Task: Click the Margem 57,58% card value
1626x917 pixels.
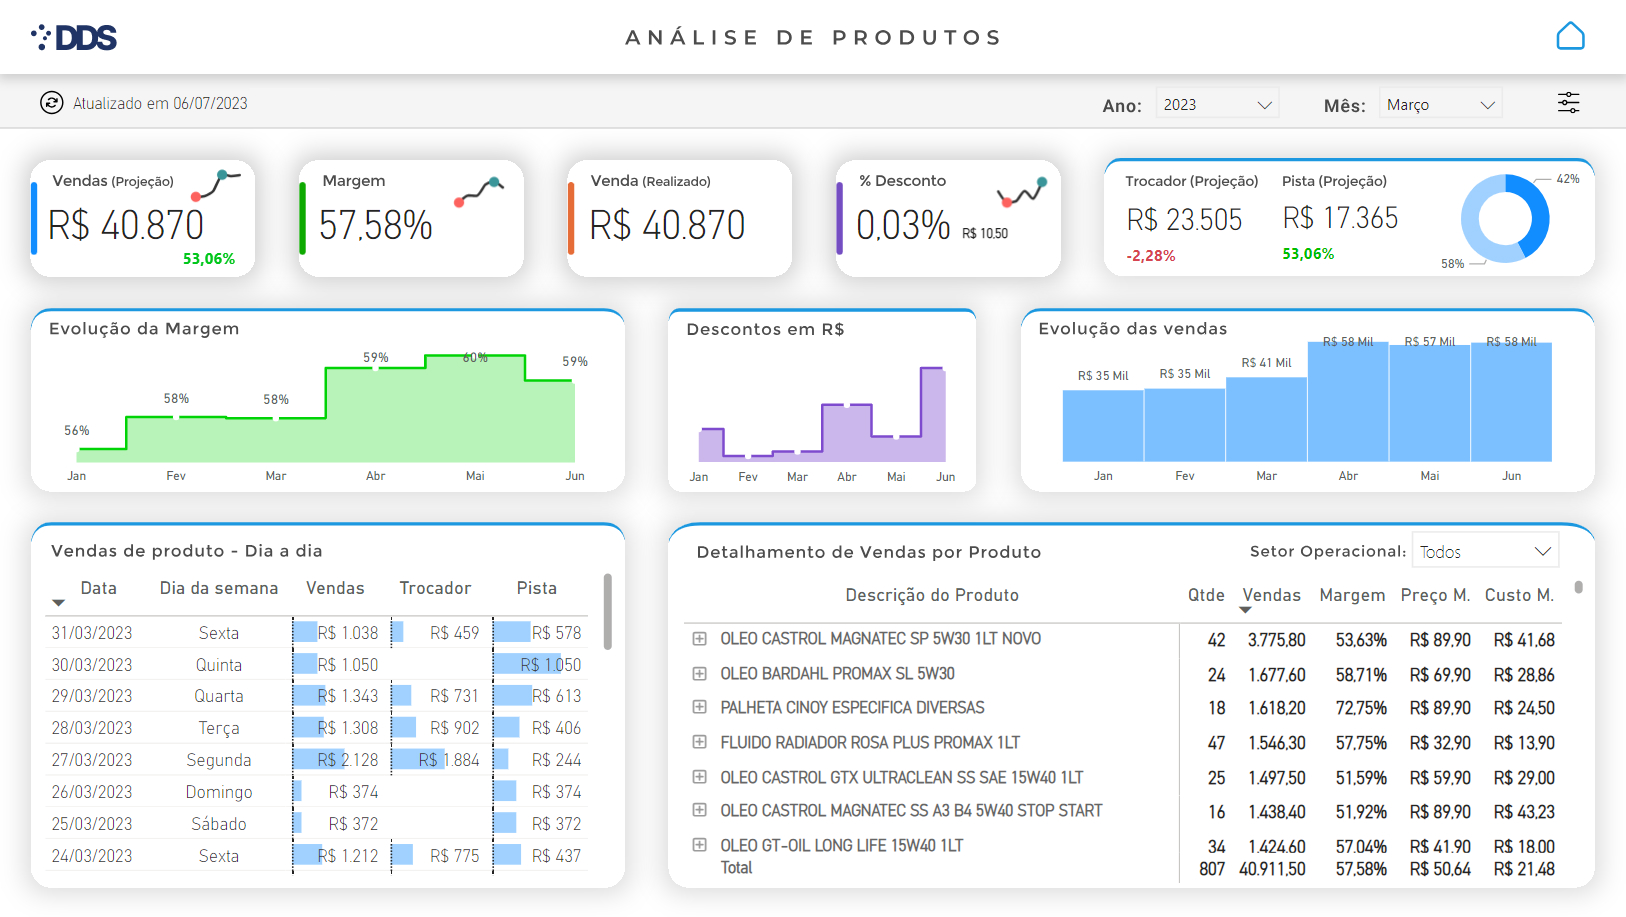Action: coord(376,225)
